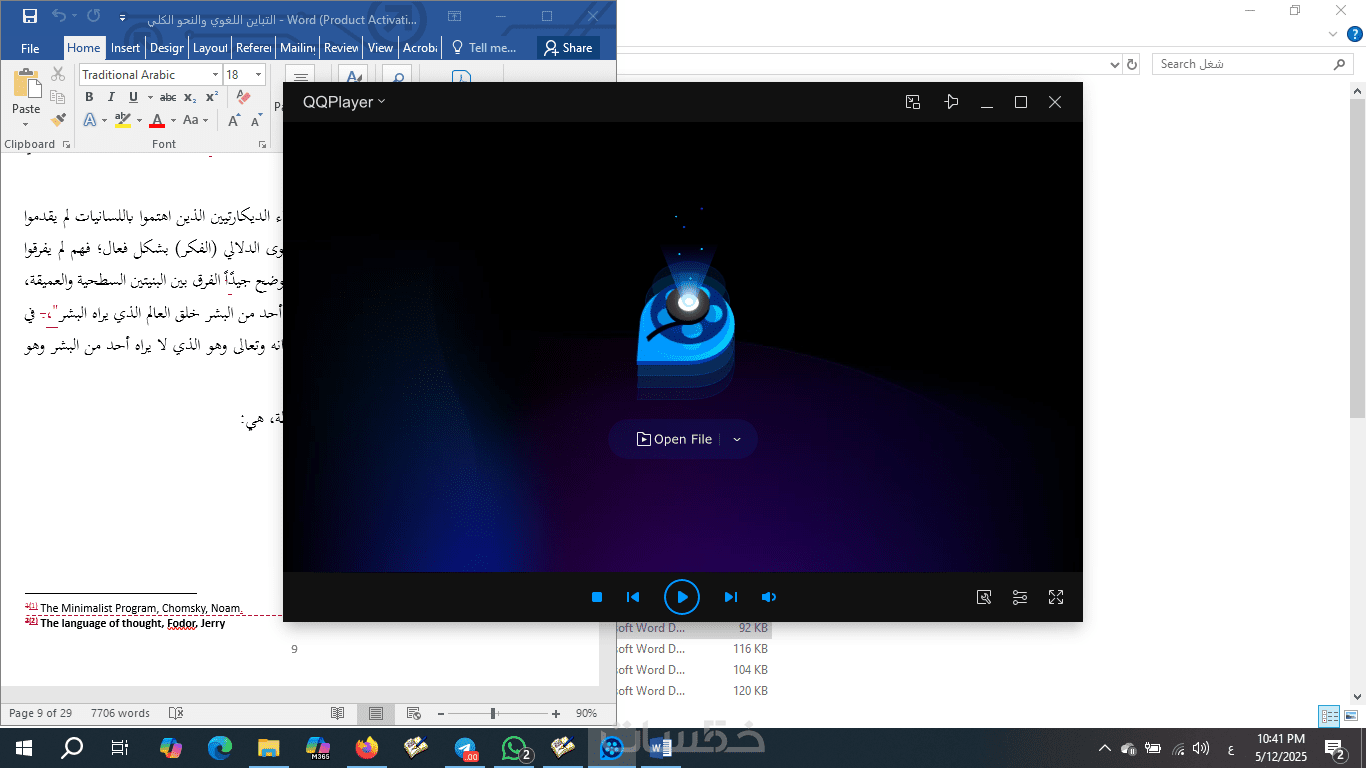Switch to Print Layout view in Word

click(376, 713)
